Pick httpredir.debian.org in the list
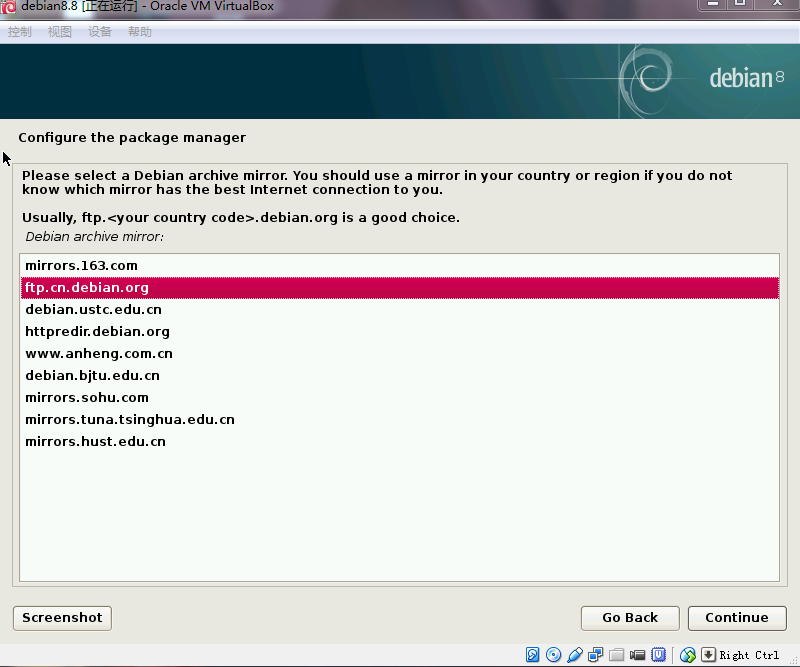 click(x=97, y=331)
